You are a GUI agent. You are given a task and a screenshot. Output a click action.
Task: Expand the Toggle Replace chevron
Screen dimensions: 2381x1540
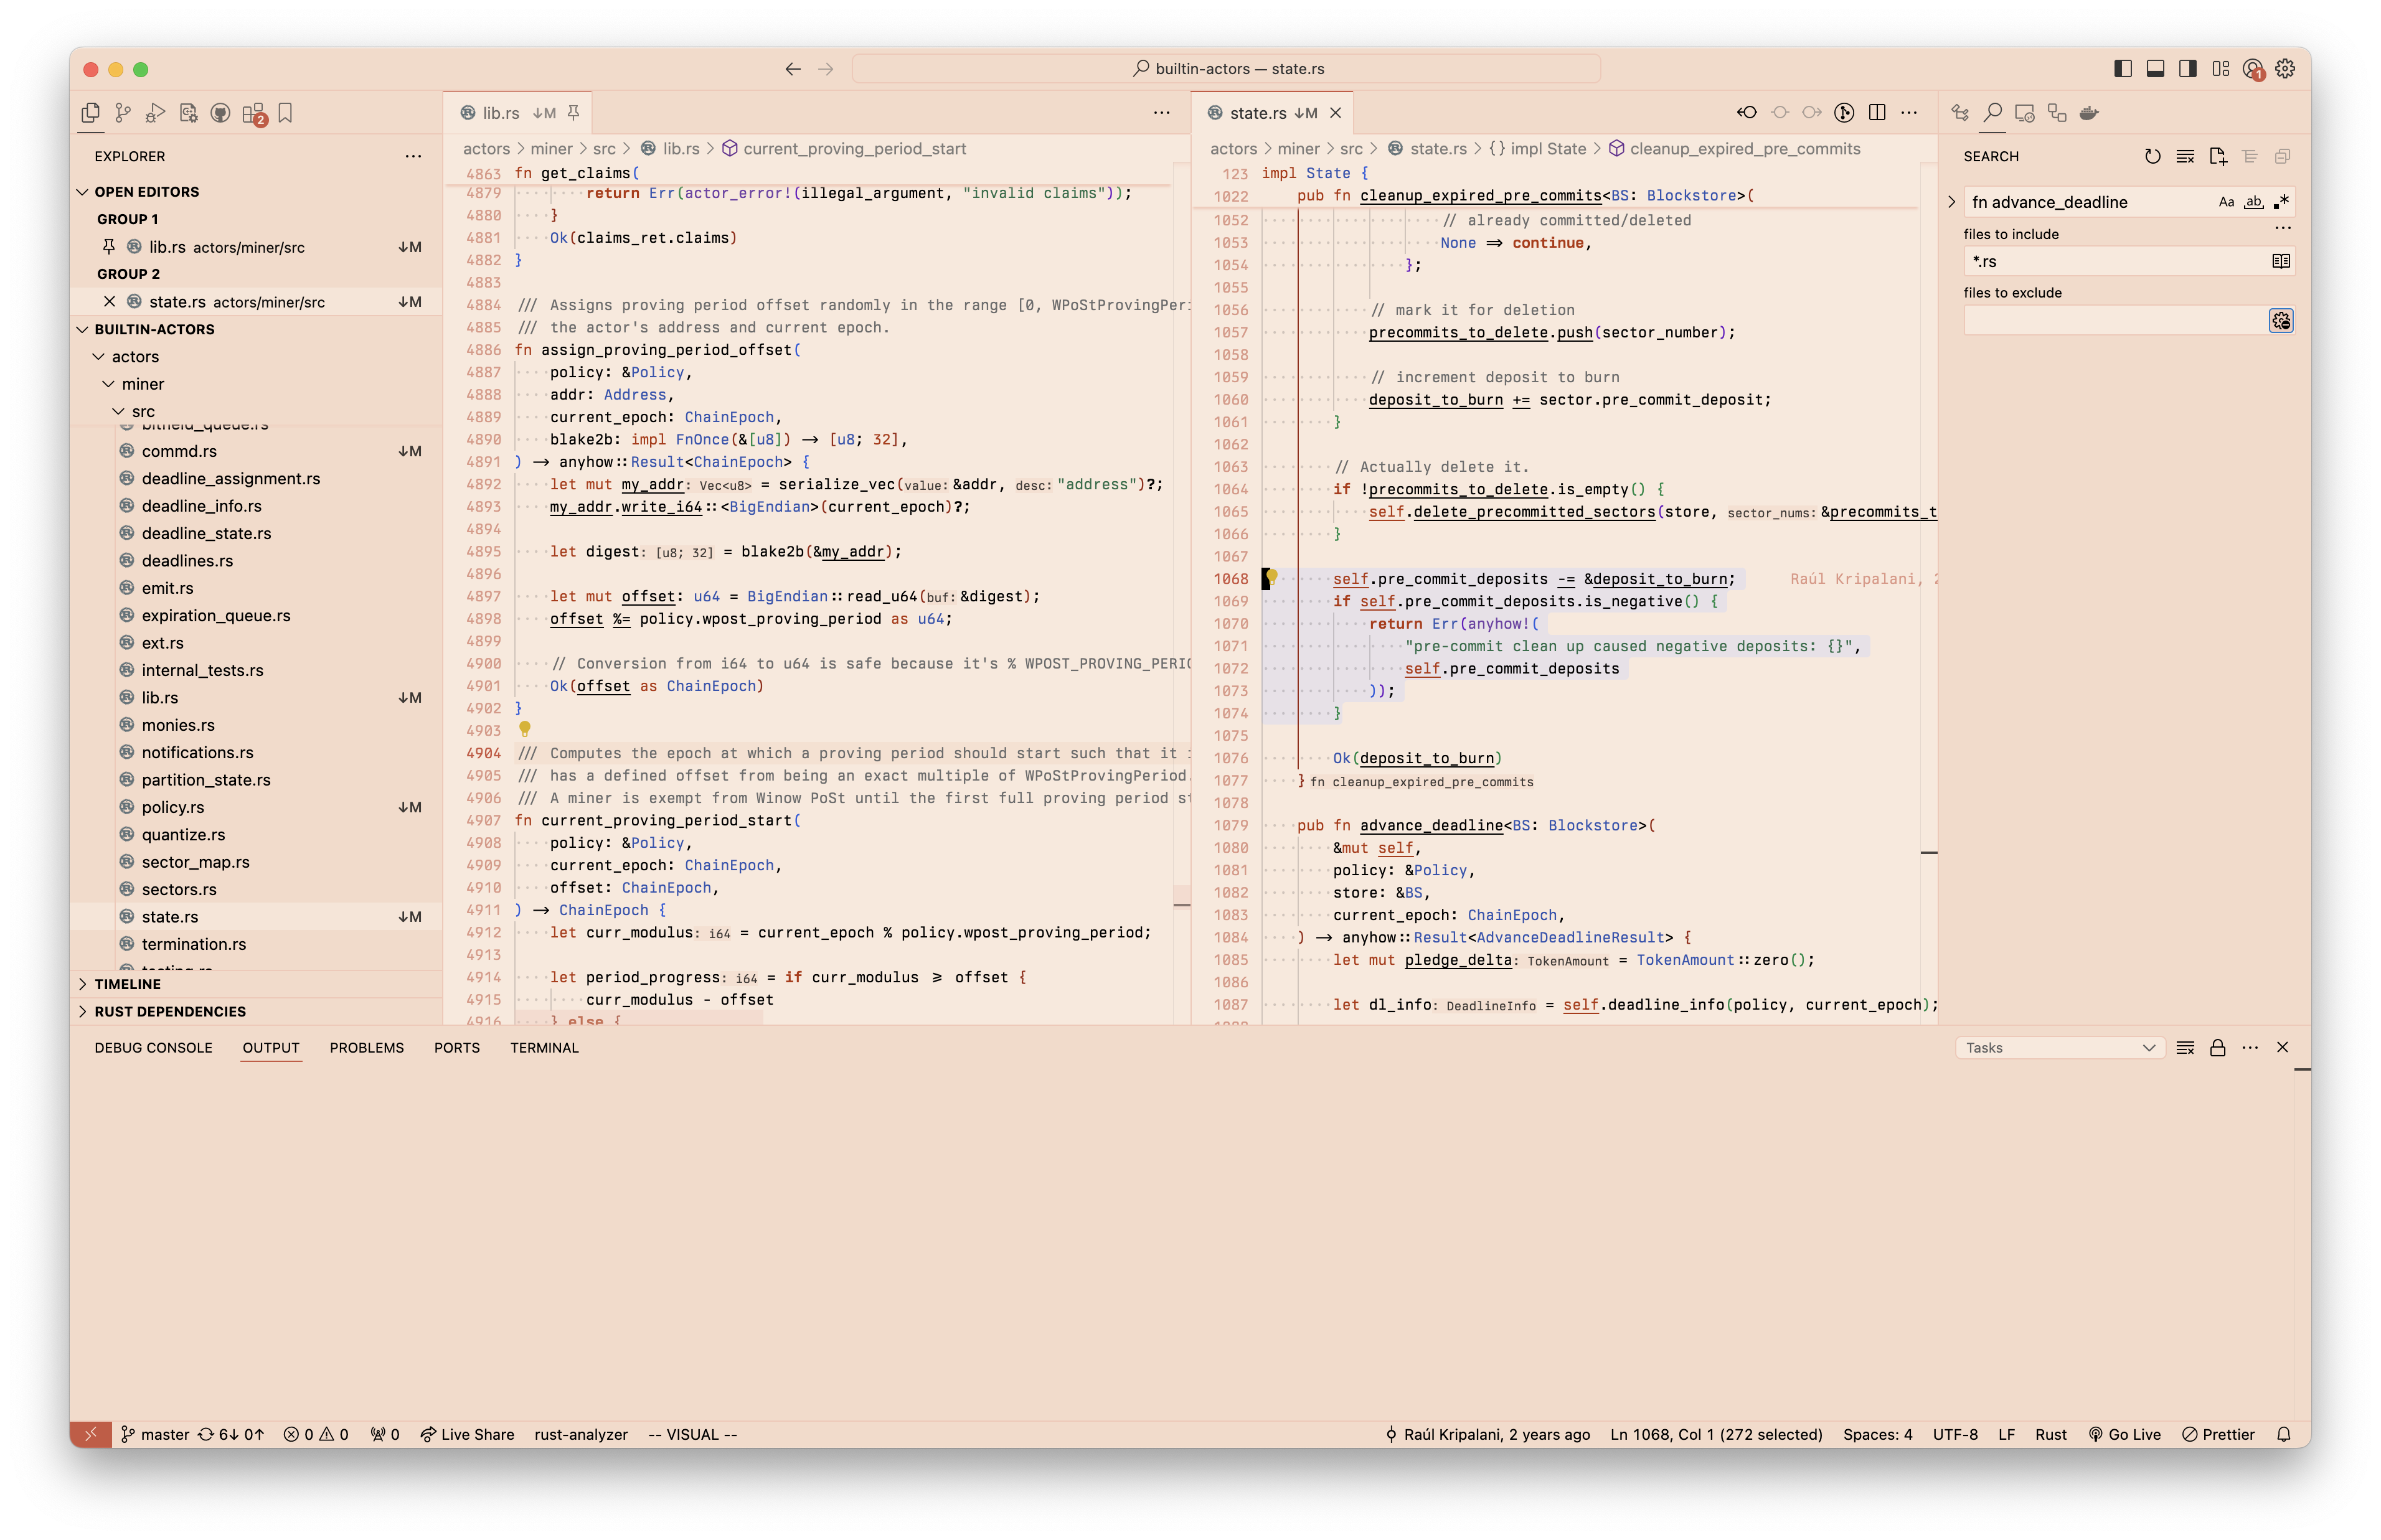pos(1951,202)
